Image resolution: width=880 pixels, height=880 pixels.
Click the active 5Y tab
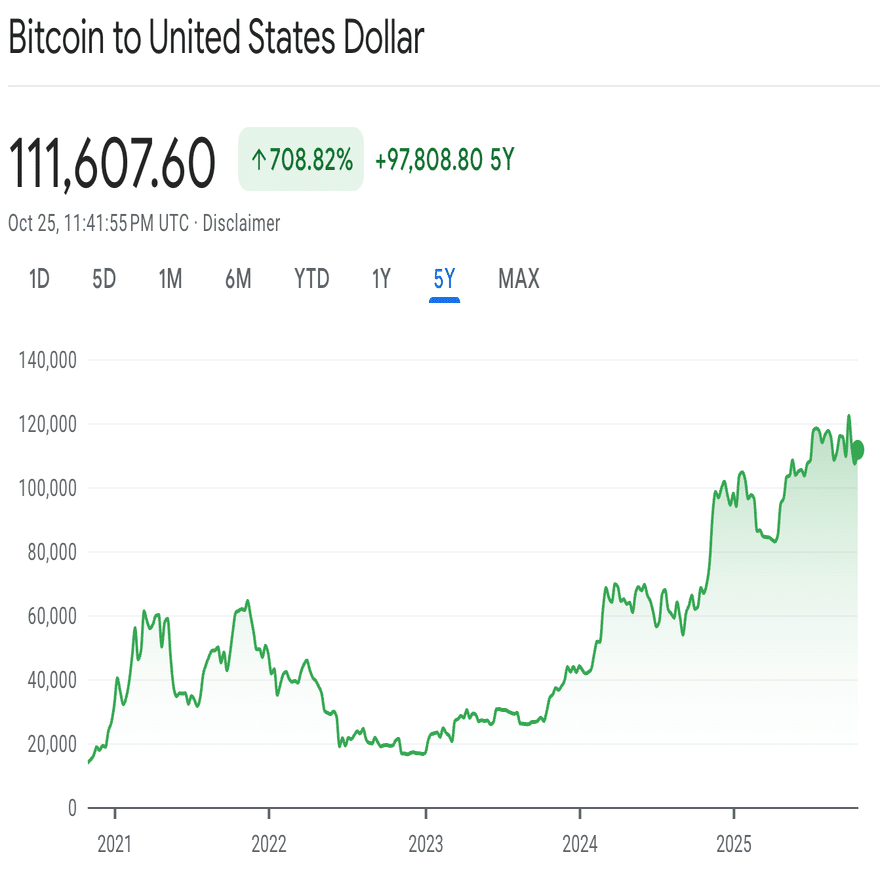click(444, 279)
